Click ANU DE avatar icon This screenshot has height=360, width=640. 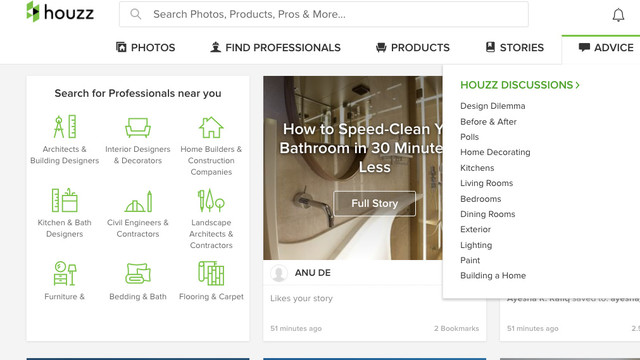279,273
